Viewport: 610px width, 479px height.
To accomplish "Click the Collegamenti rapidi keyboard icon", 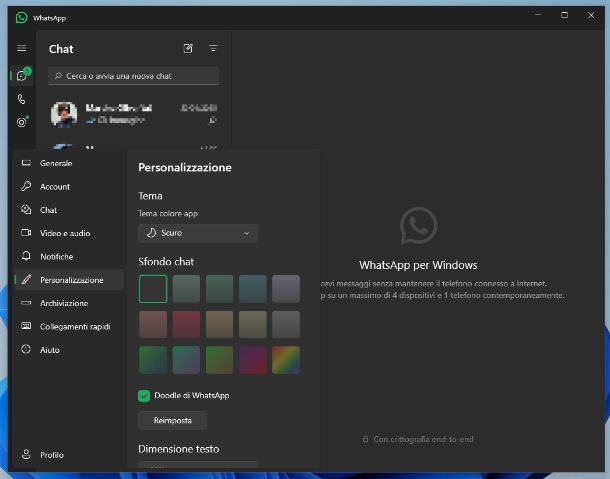I will coord(26,326).
